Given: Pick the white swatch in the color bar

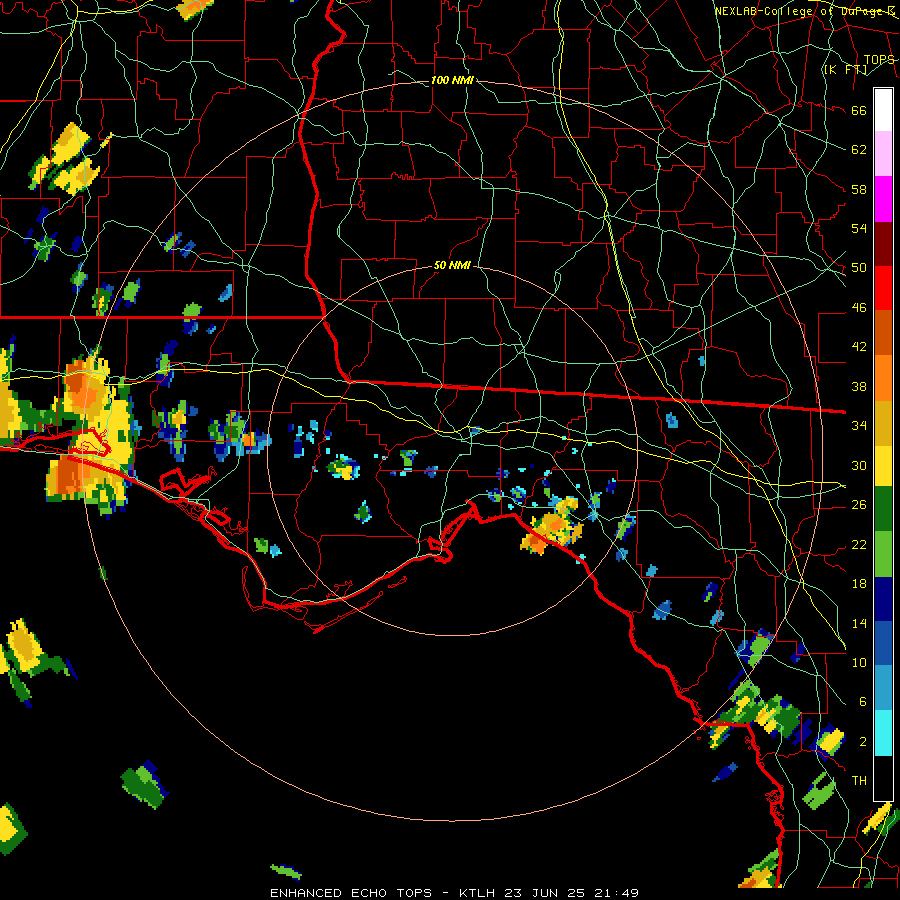Looking at the screenshot, I should [883, 110].
